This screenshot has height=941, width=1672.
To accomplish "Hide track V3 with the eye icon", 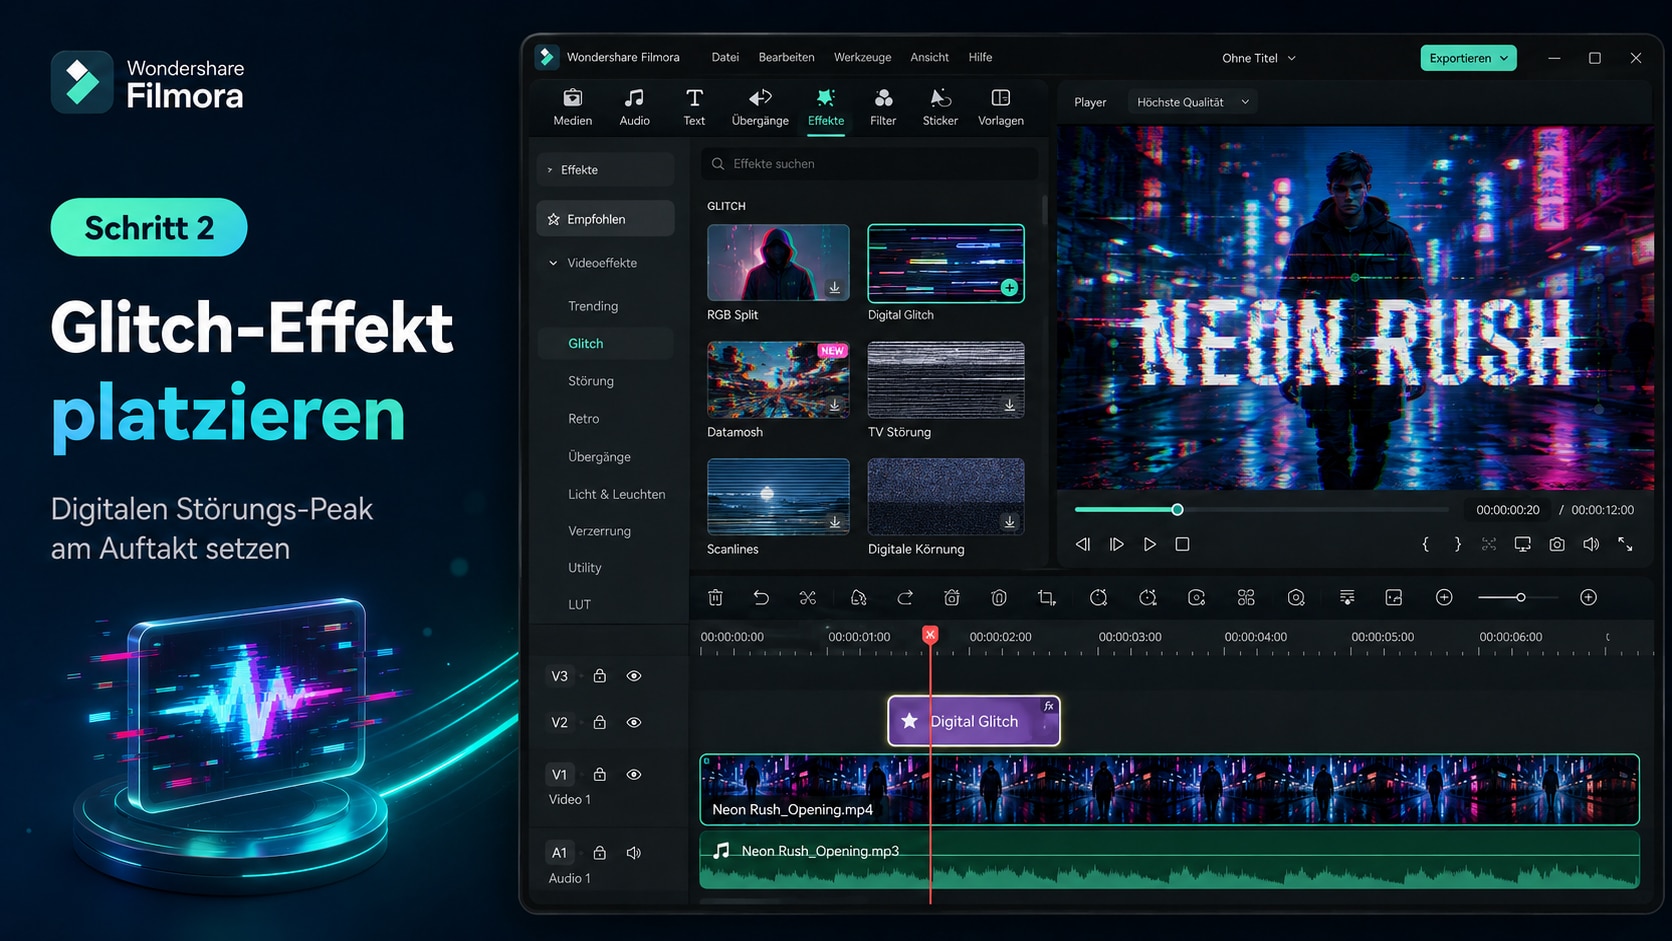I will click(634, 676).
